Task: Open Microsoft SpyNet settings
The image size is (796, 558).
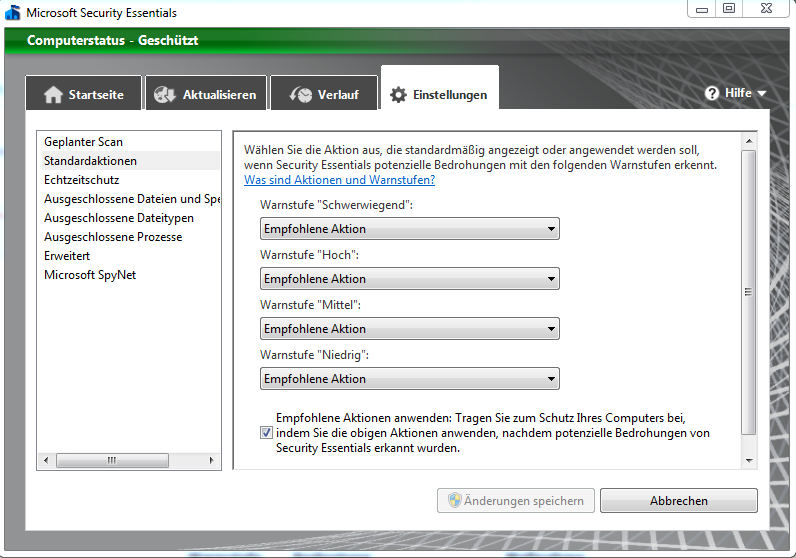Action: coord(131,275)
